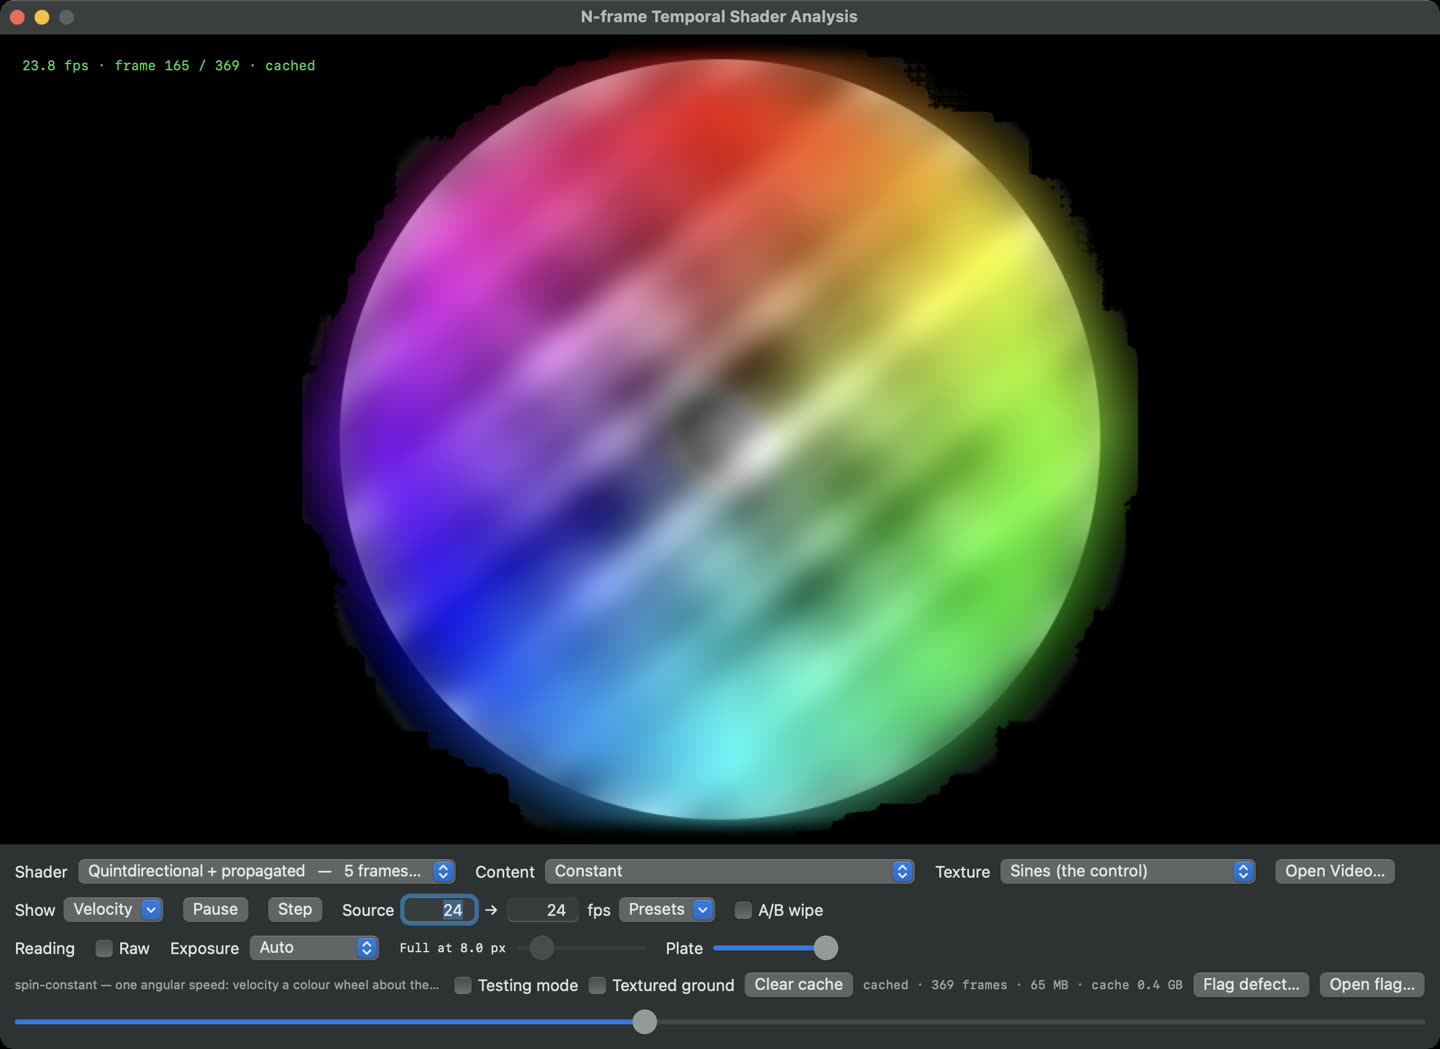
Task: Click the Open flag... button
Action: coord(1372,985)
